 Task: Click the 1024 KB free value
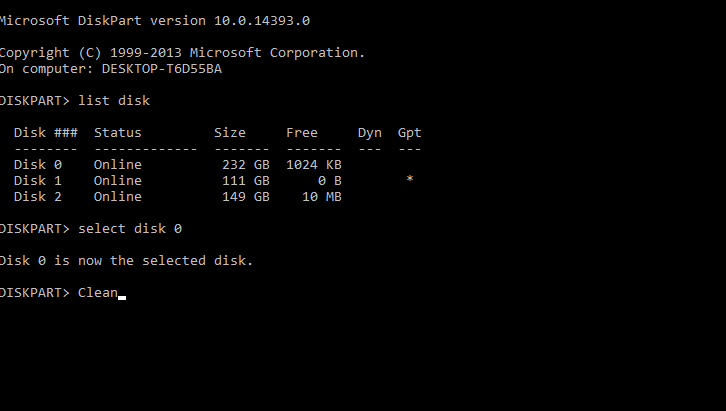[313, 165]
